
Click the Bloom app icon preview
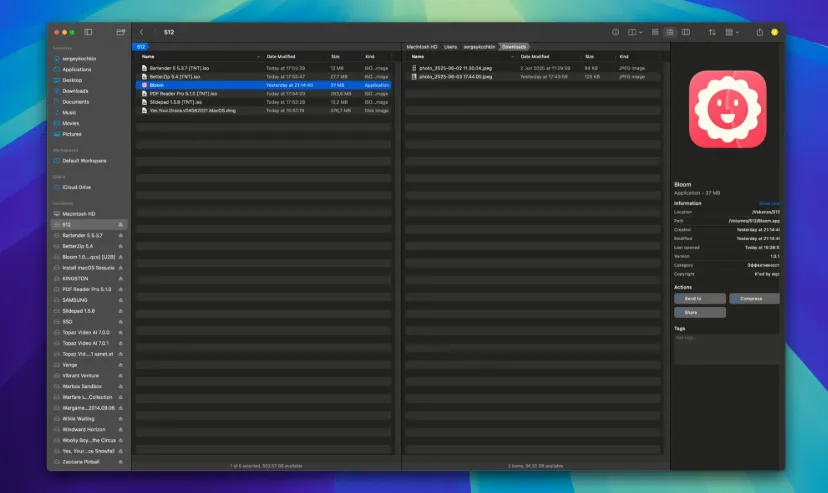point(728,109)
